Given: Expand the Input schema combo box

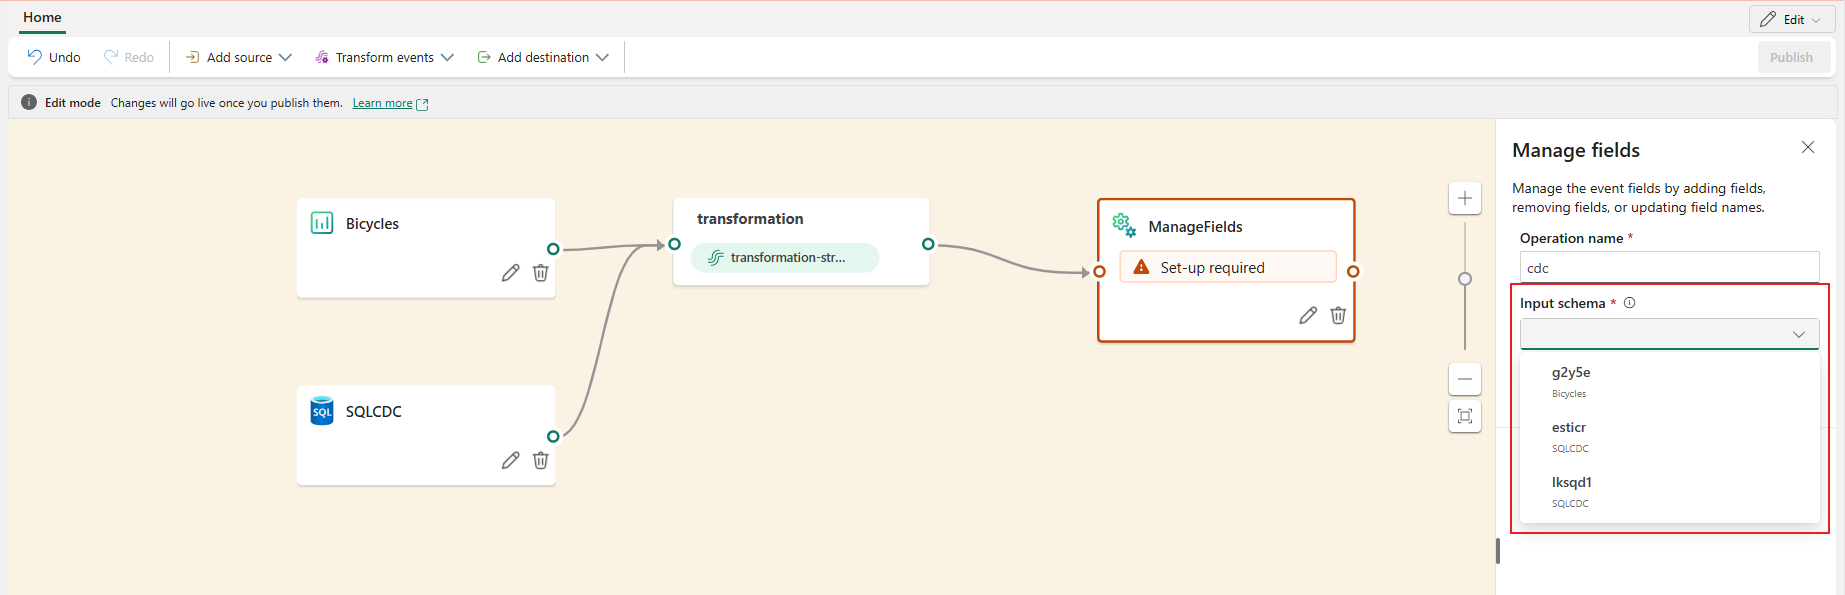Looking at the screenshot, I should click(x=1669, y=334).
